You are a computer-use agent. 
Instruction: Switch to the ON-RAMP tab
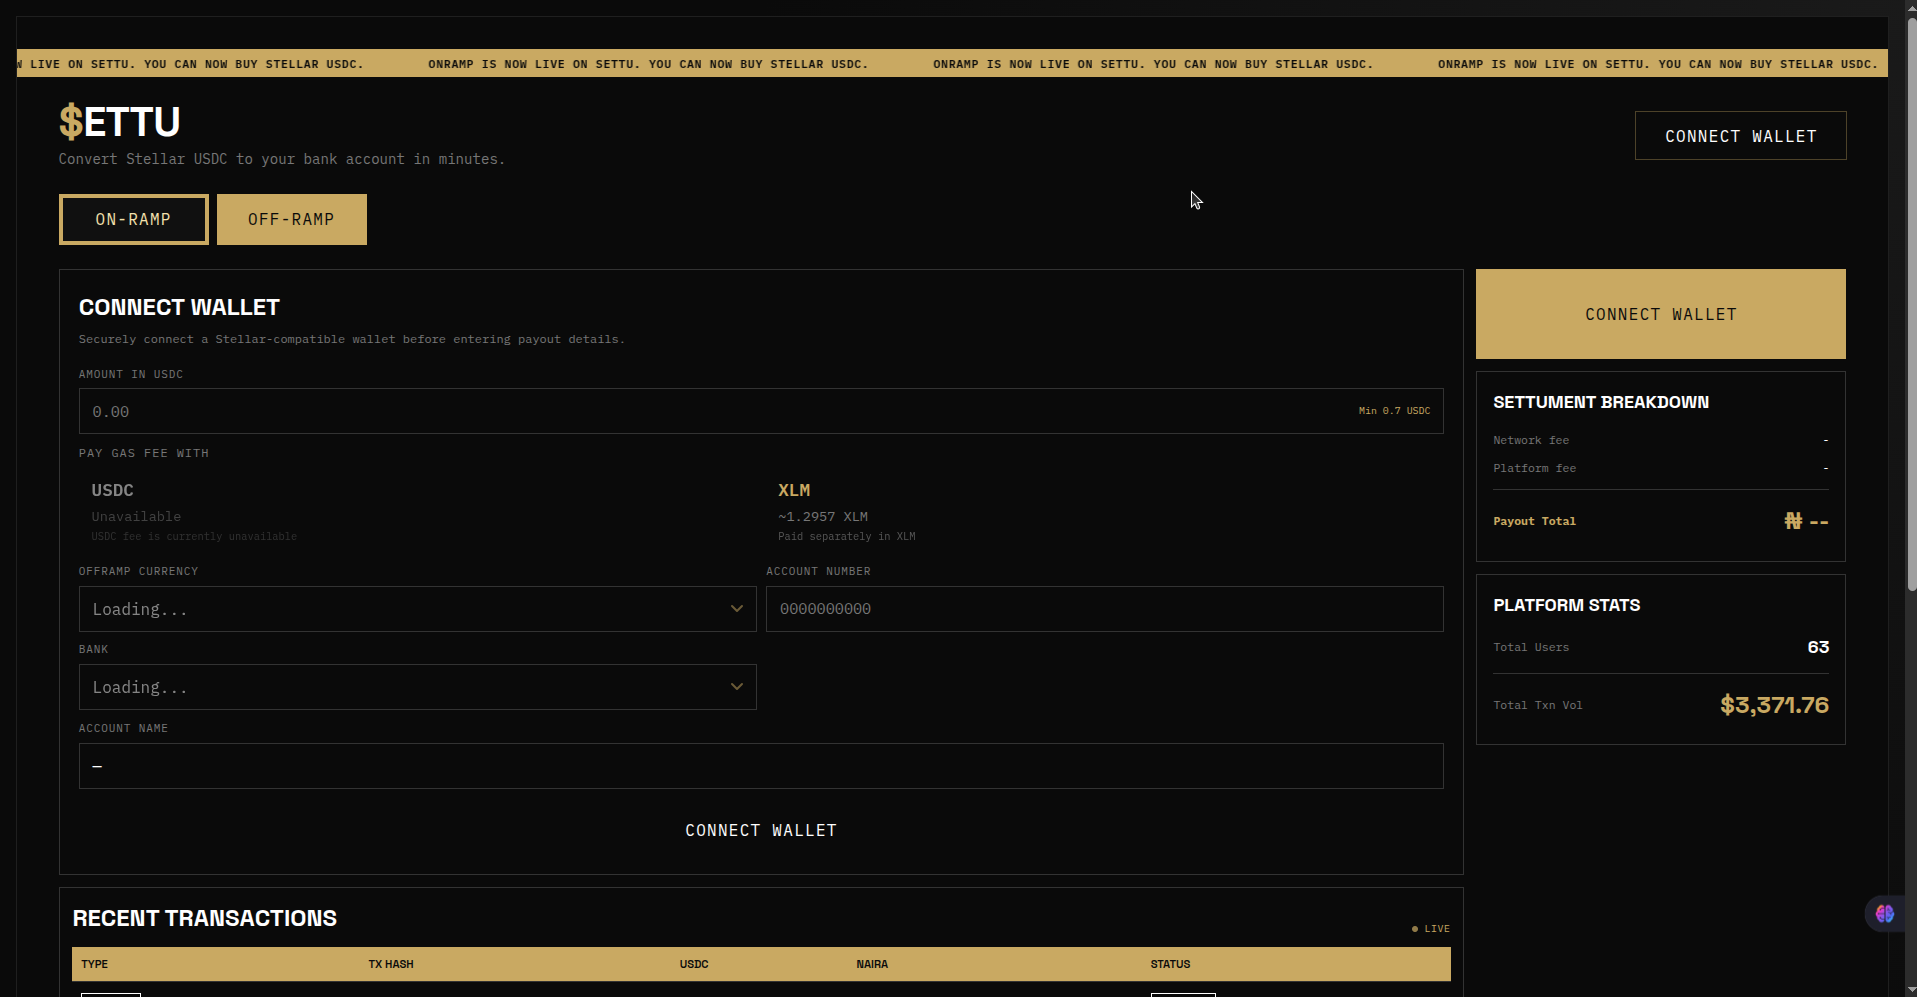[x=133, y=219]
